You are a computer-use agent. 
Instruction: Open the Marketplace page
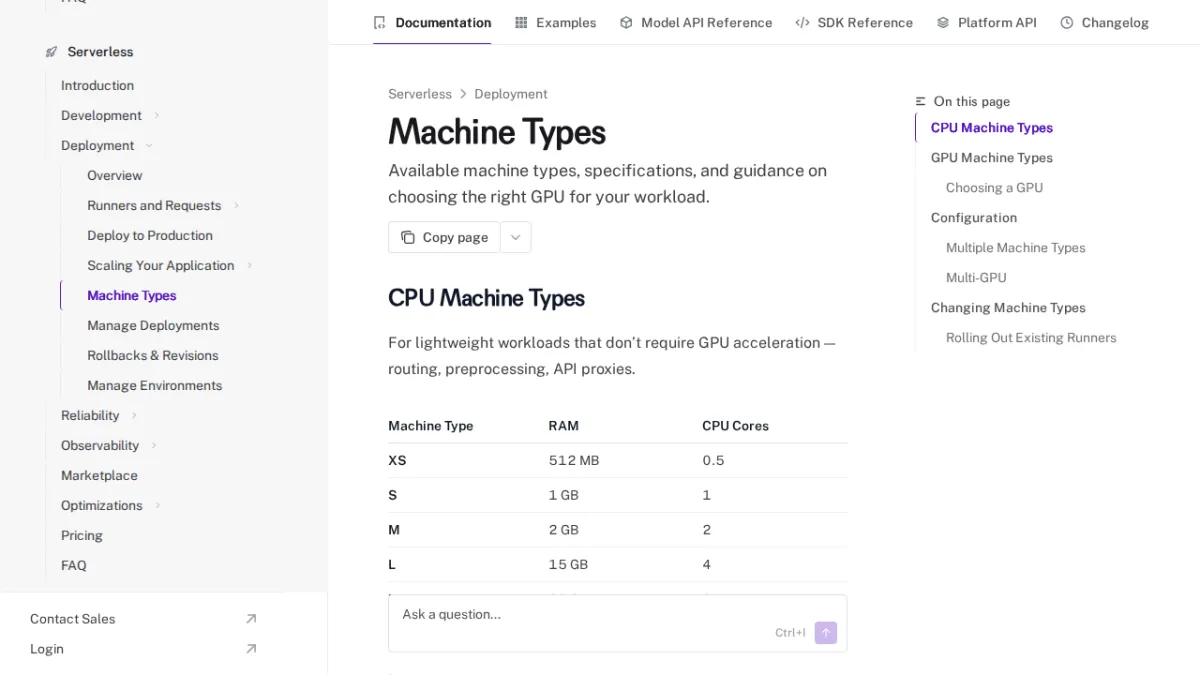click(99, 476)
